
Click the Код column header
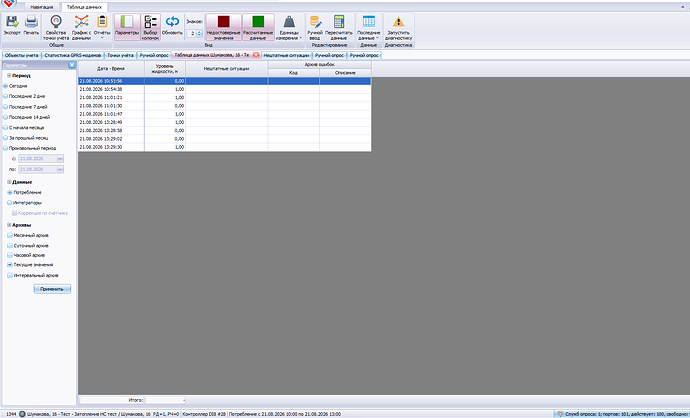pos(294,73)
